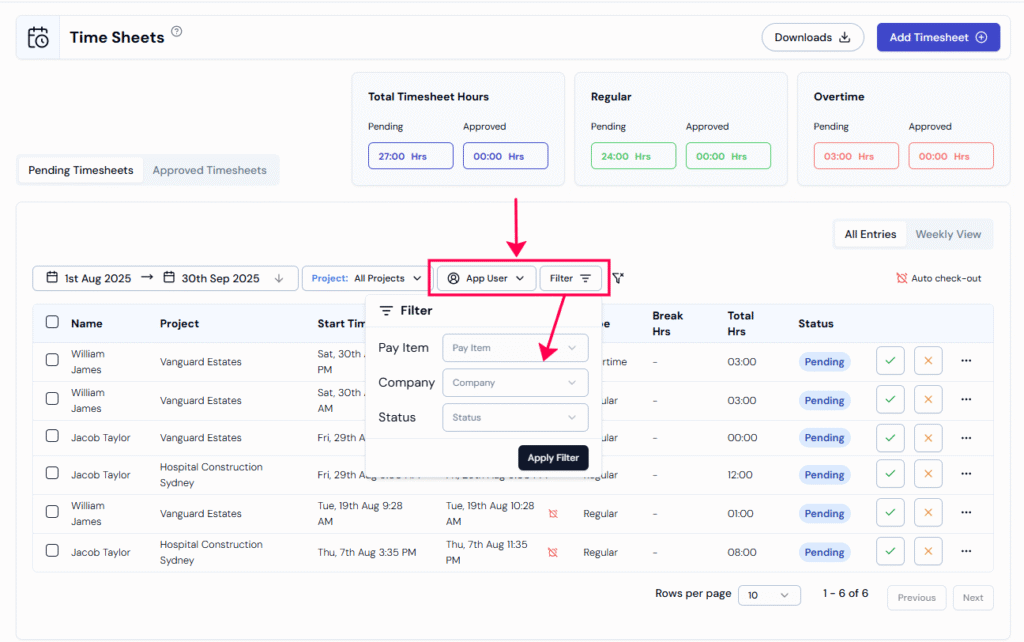Approve the Hospital Construction Sydney 12:00 entry
The image size is (1024, 642).
pos(889,475)
